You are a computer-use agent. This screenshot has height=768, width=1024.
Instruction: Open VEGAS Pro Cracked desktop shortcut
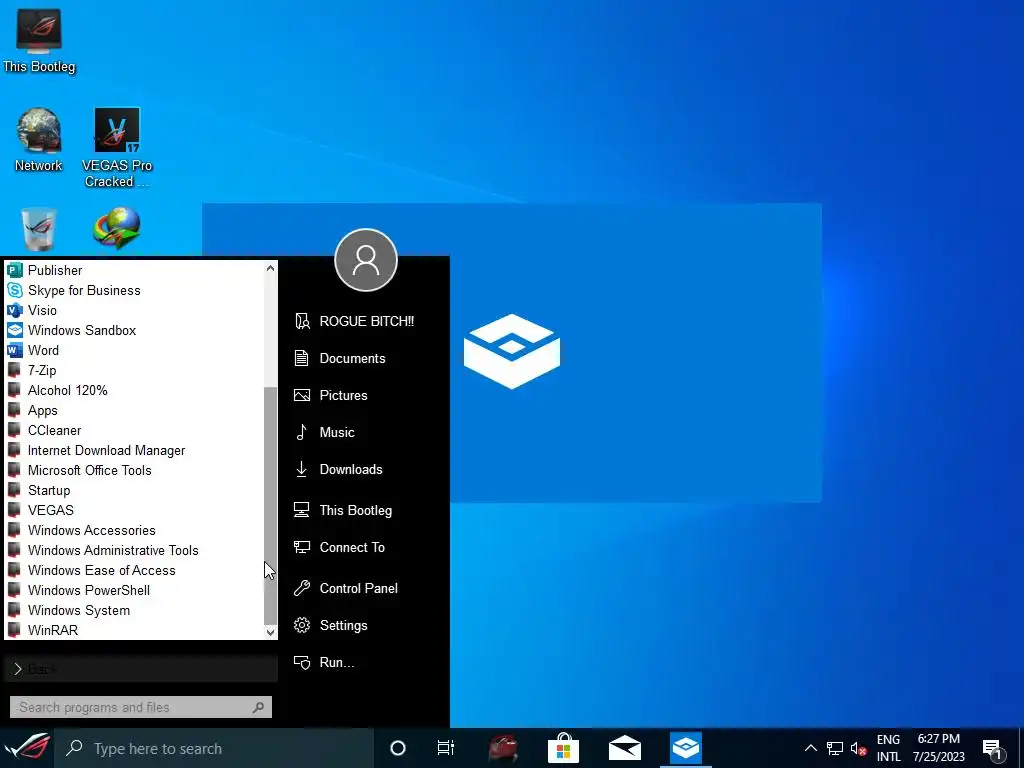pos(117,148)
